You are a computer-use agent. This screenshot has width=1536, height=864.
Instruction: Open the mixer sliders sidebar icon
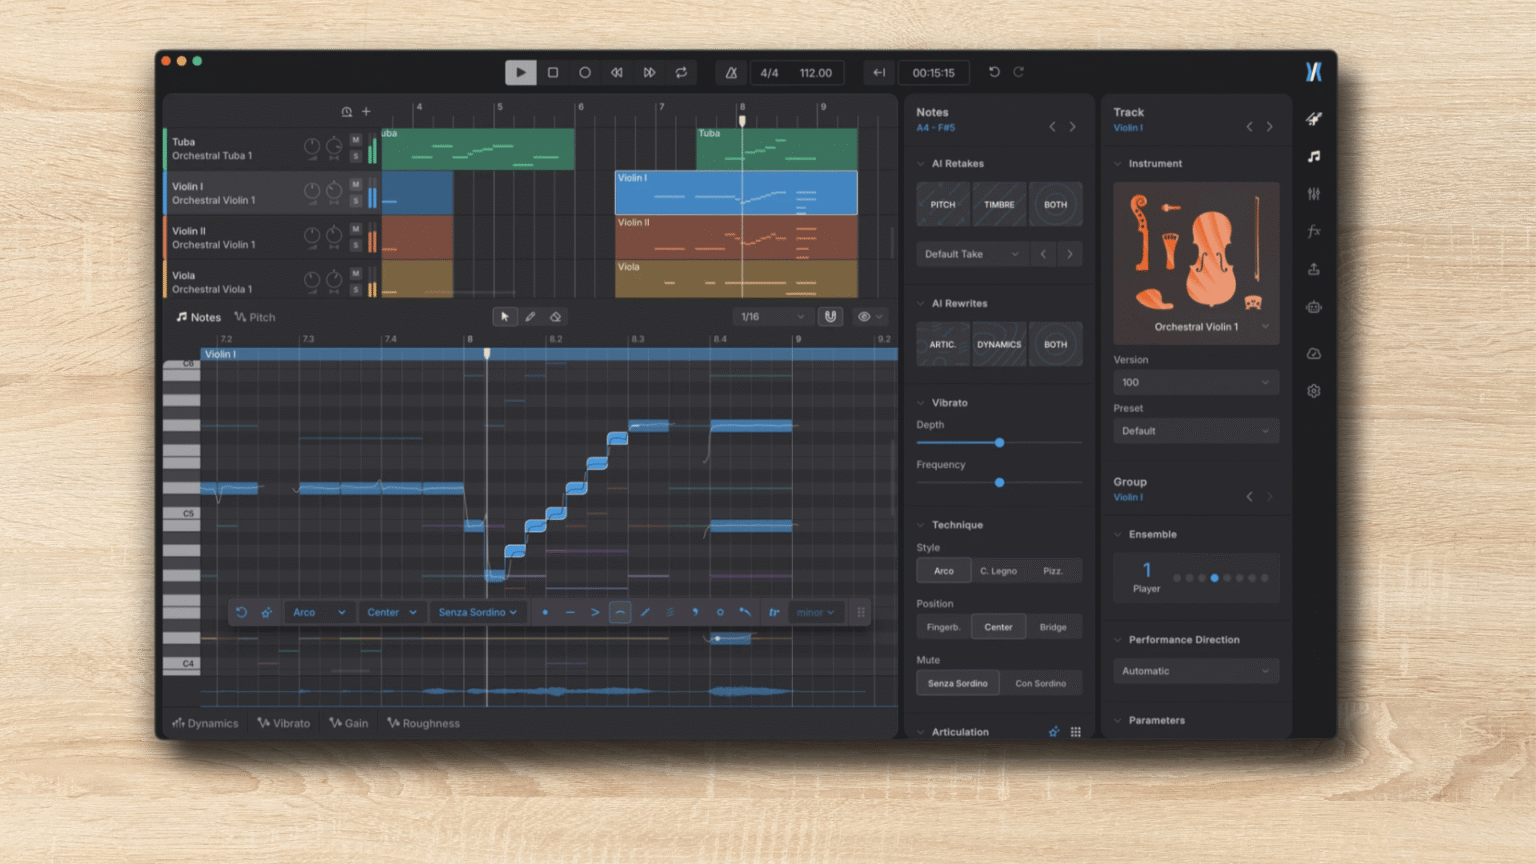coord(1314,194)
